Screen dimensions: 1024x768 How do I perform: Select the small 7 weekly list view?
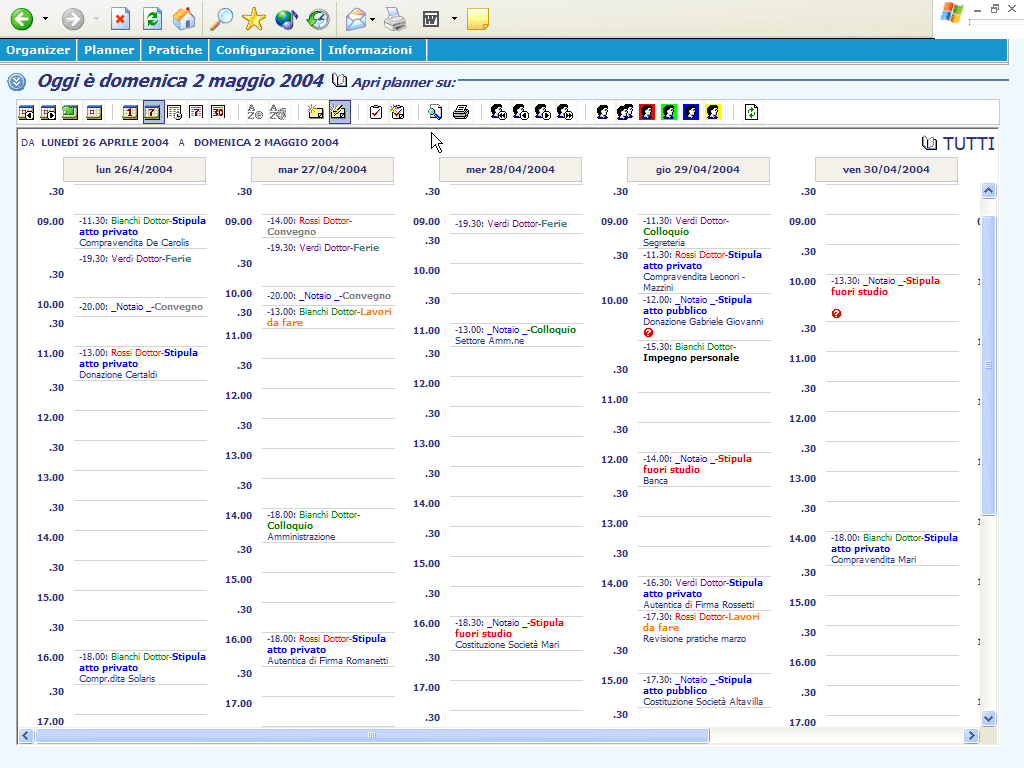(x=196, y=112)
